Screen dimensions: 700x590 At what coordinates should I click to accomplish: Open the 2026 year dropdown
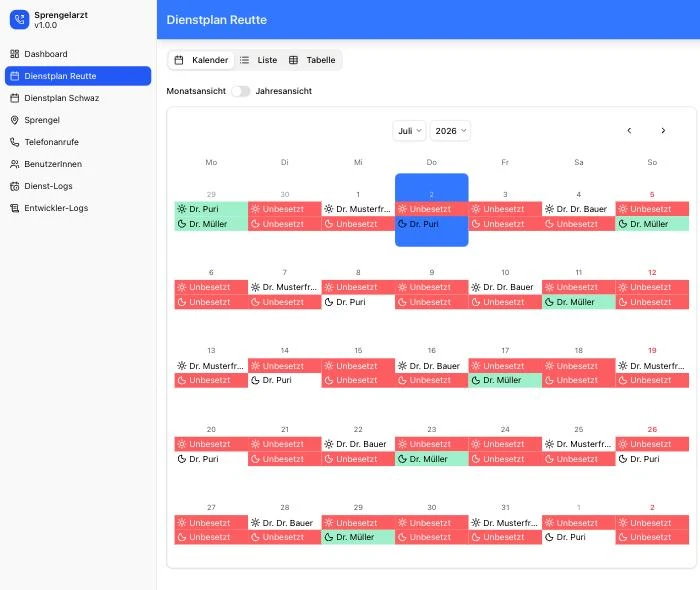tap(450, 131)
